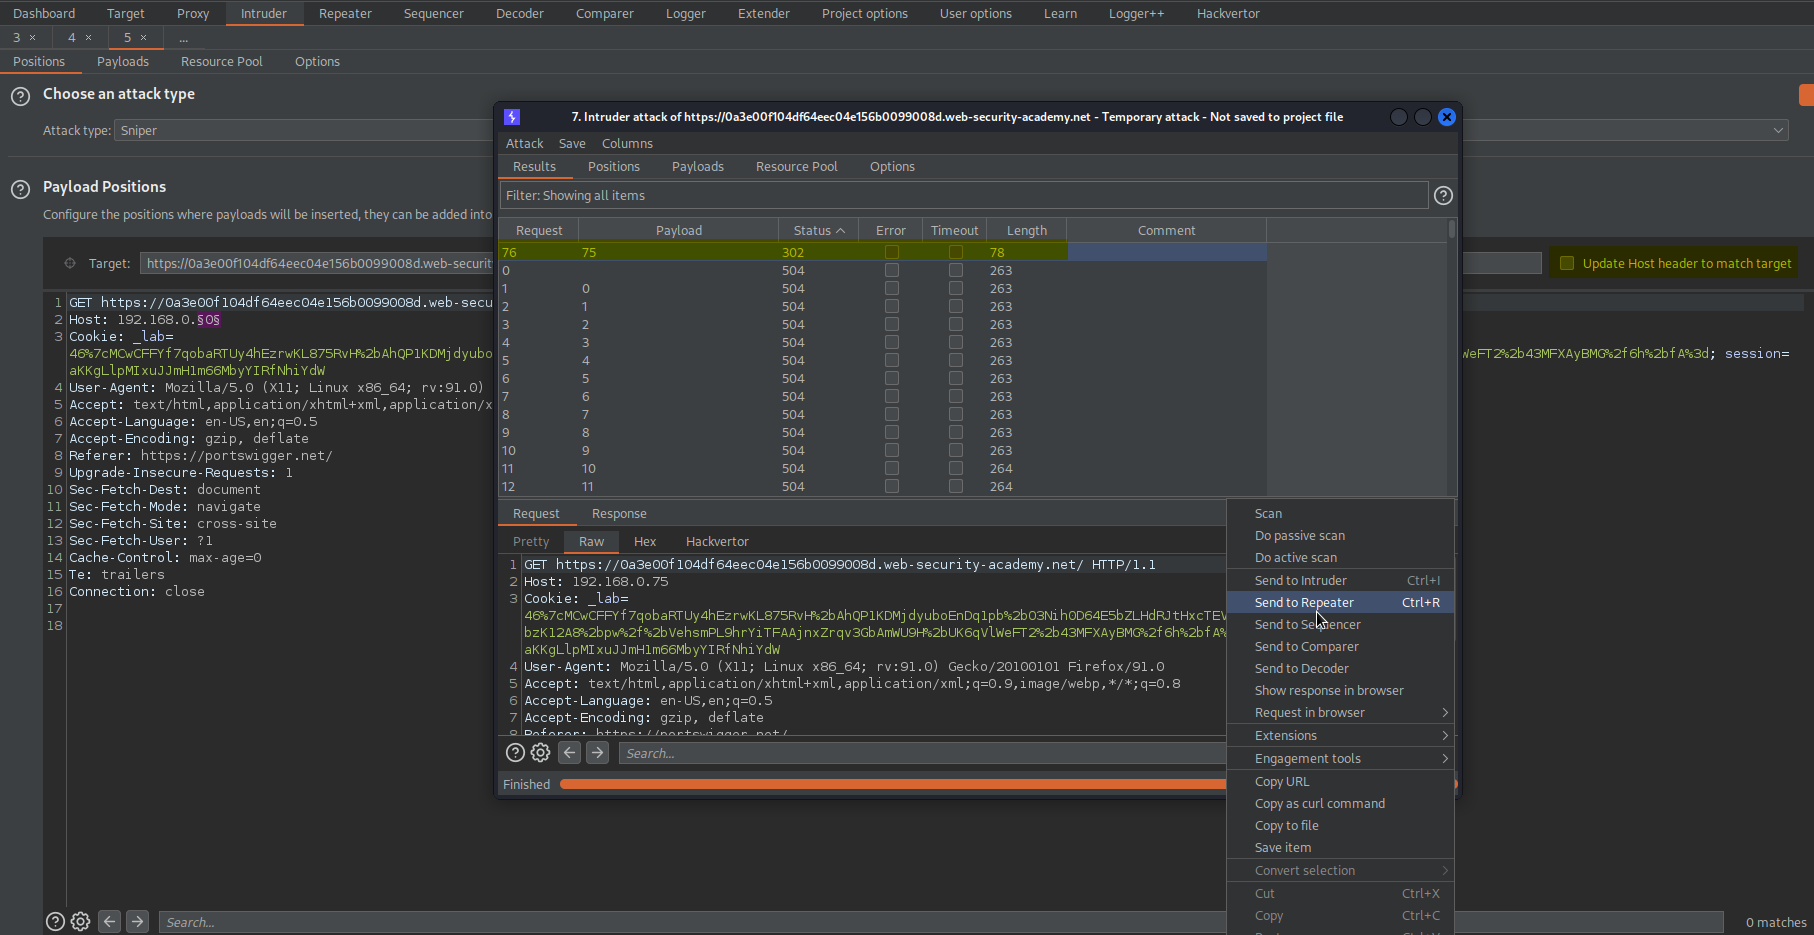
Task: Click the attack window request search field
Action: tap(922, 754)
